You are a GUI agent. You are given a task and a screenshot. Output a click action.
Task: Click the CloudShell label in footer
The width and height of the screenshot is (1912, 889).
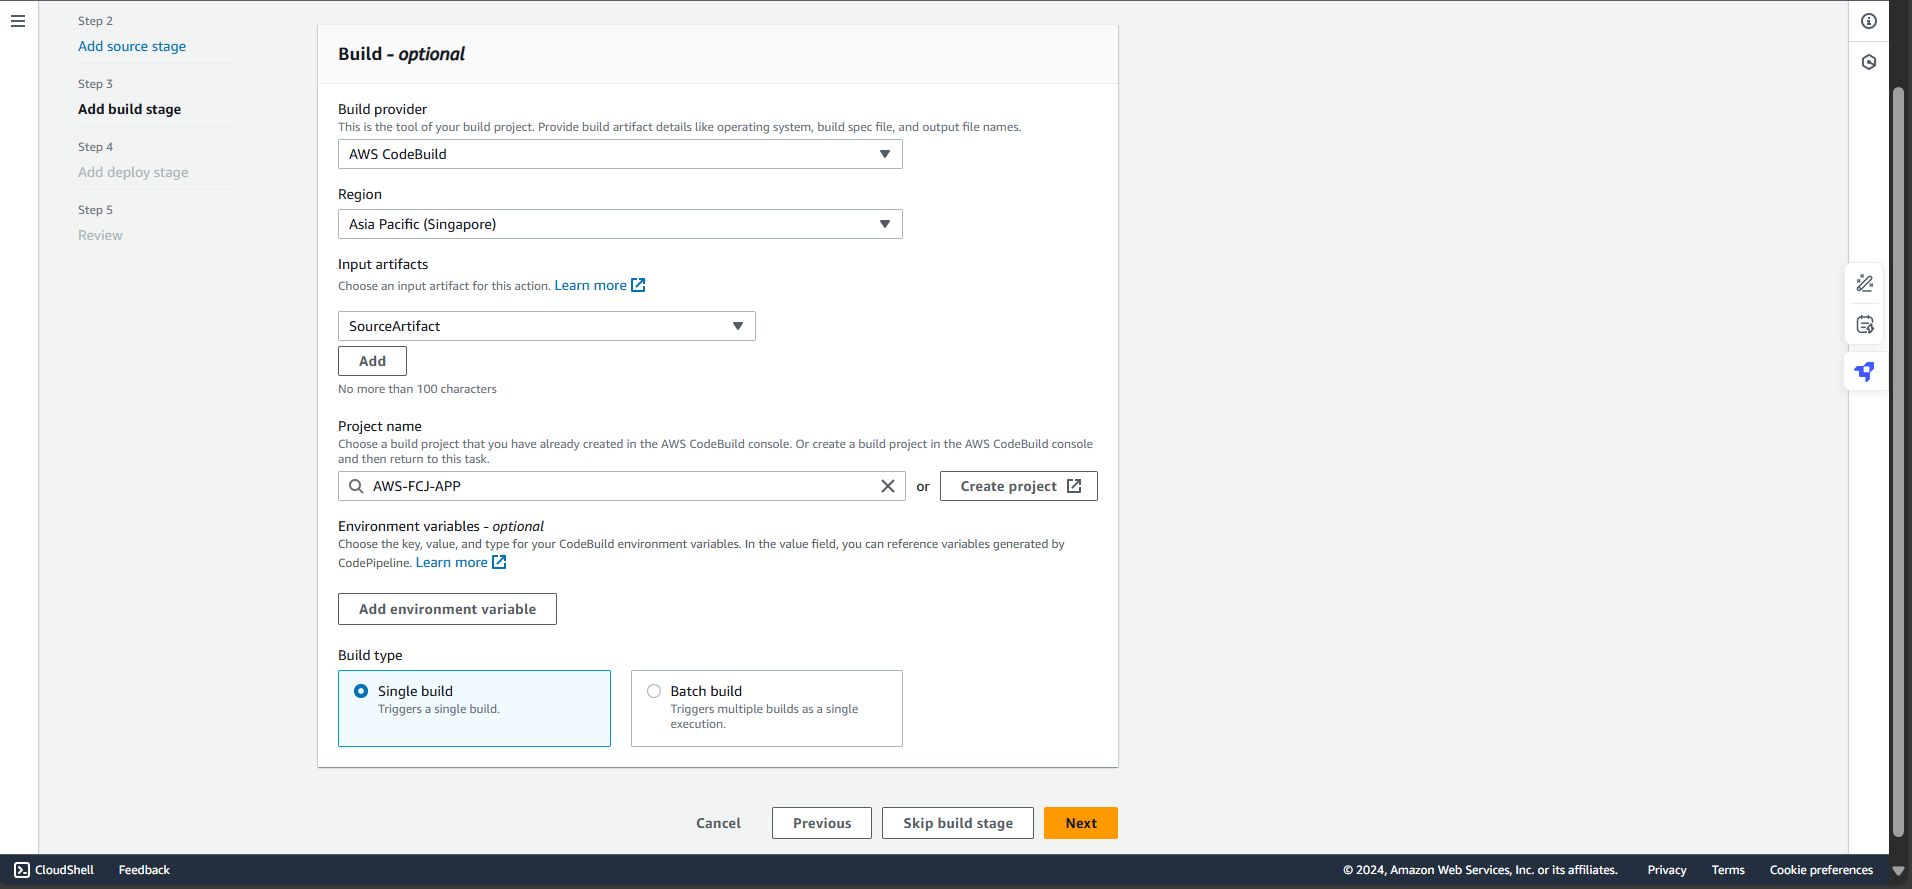64,870
